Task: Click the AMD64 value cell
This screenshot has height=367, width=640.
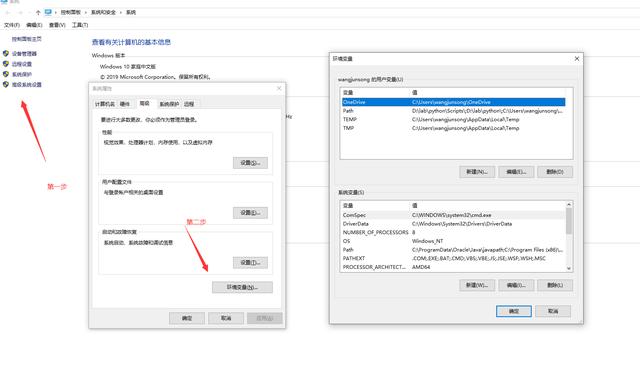Action: point(421,267)
